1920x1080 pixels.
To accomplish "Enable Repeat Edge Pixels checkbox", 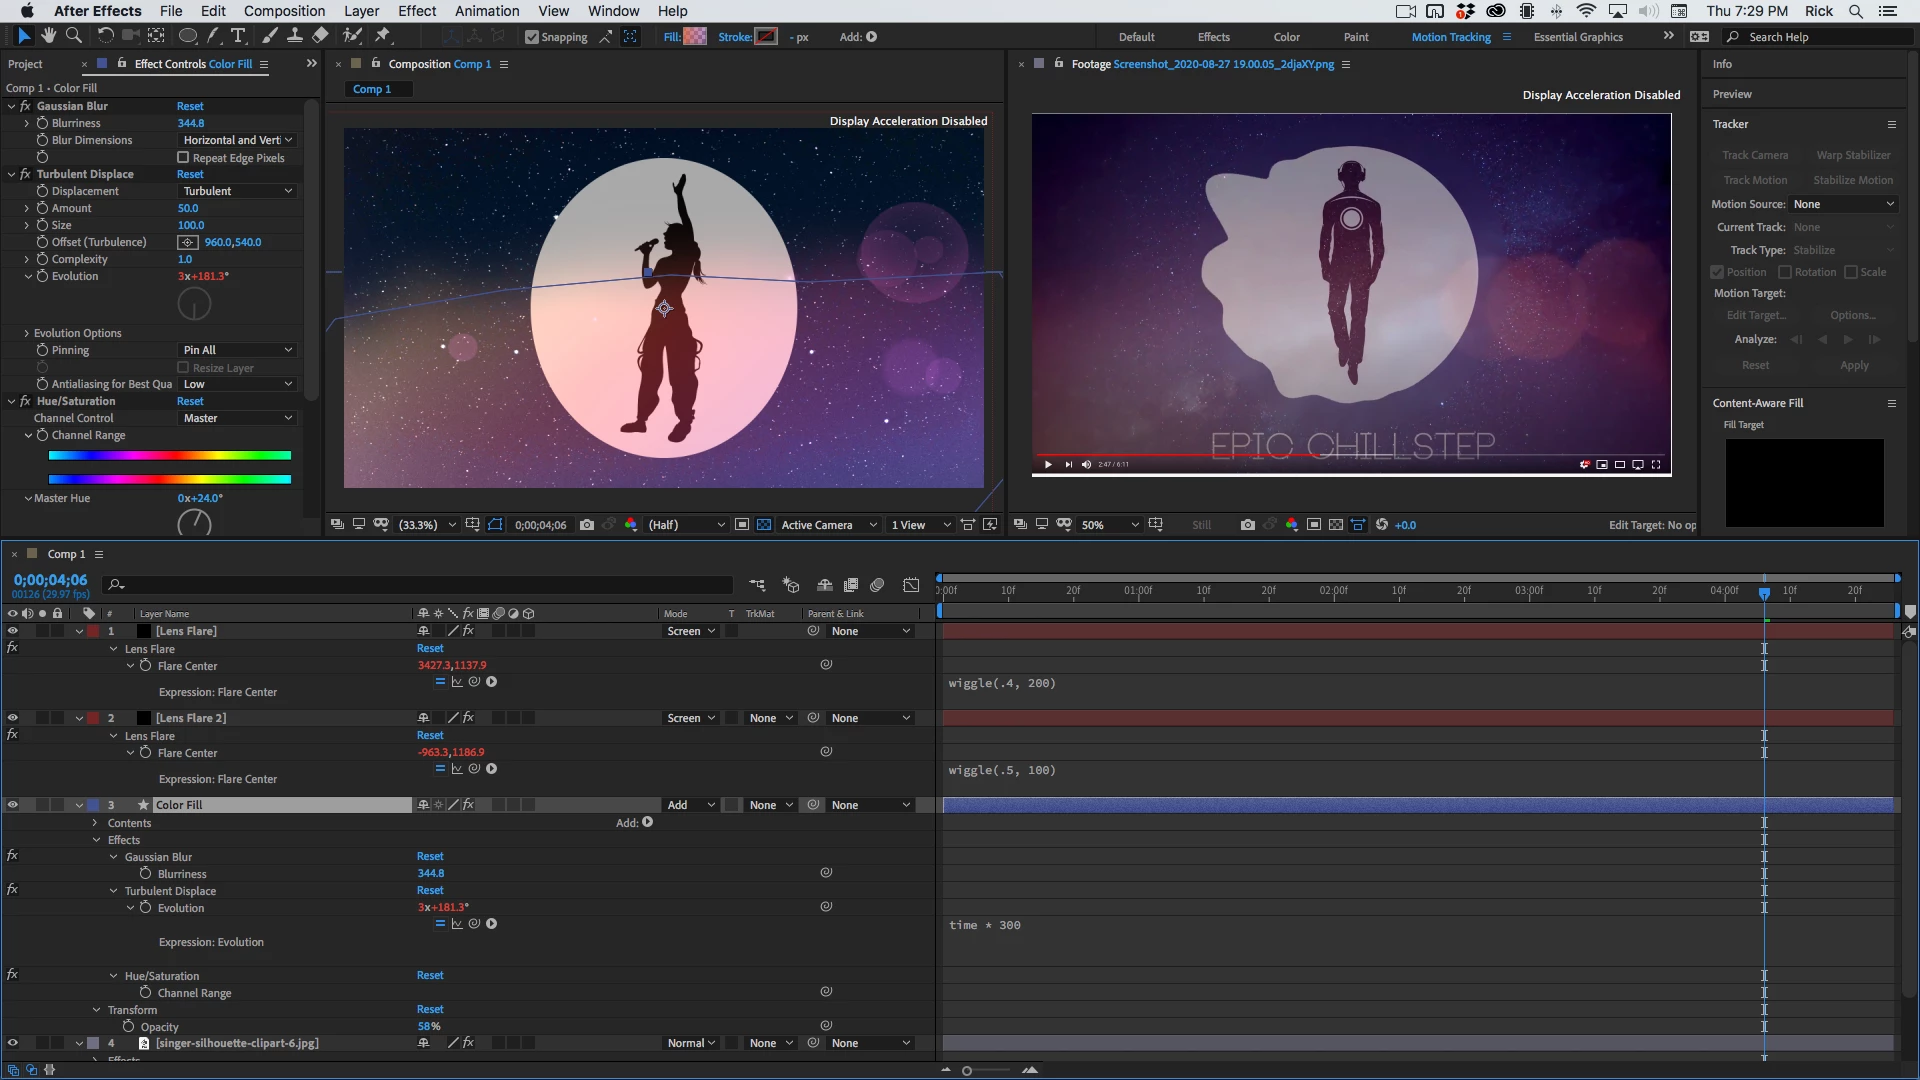I will pos(183,158).
